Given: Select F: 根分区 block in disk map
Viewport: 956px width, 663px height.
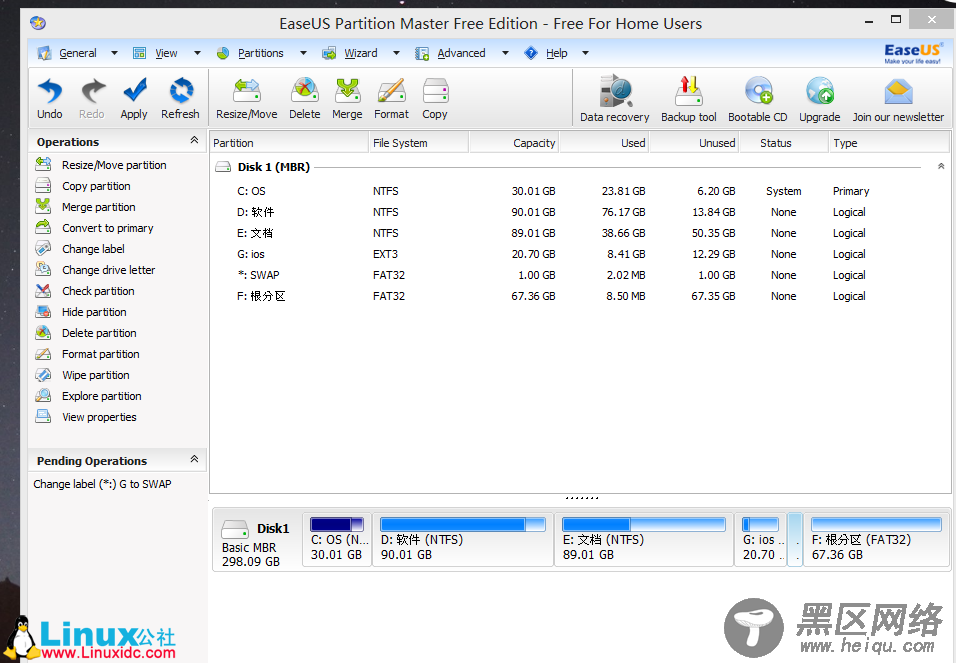Looking at the screenshot, I should coord(877,539).
